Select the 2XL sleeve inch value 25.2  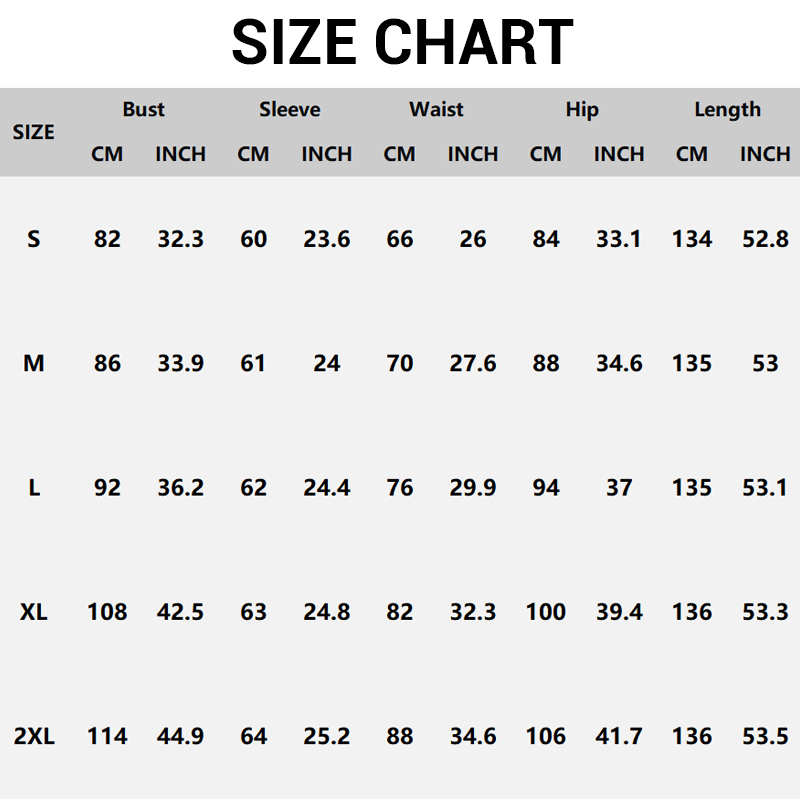click(327, 737)
